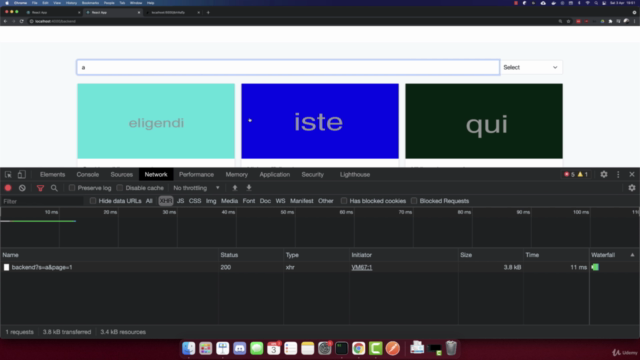
Task: Click the yellow warning count badge
Action: [x=582, y=174]
